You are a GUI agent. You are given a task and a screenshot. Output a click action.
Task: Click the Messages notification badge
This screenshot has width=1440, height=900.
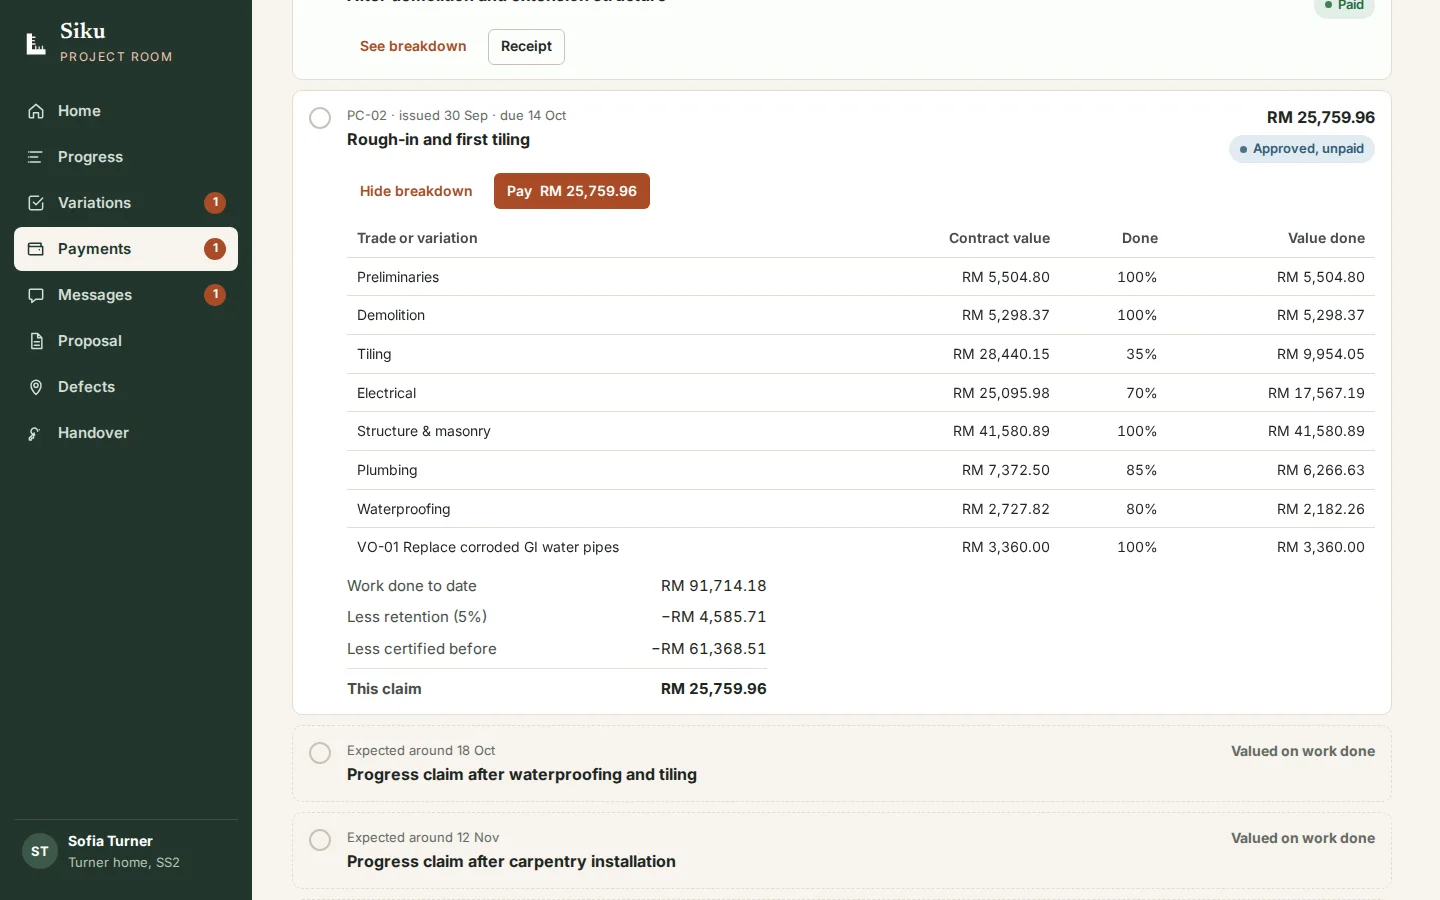(215, 295)
